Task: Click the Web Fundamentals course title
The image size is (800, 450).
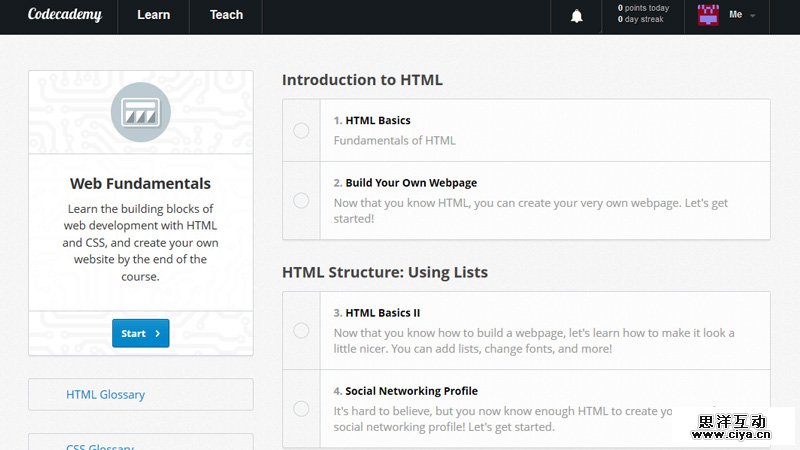Action: tap(140, 184)
